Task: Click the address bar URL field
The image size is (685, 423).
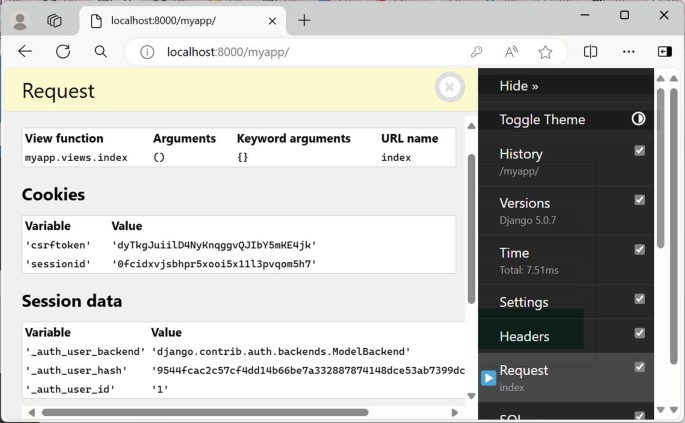Action: 300,52
